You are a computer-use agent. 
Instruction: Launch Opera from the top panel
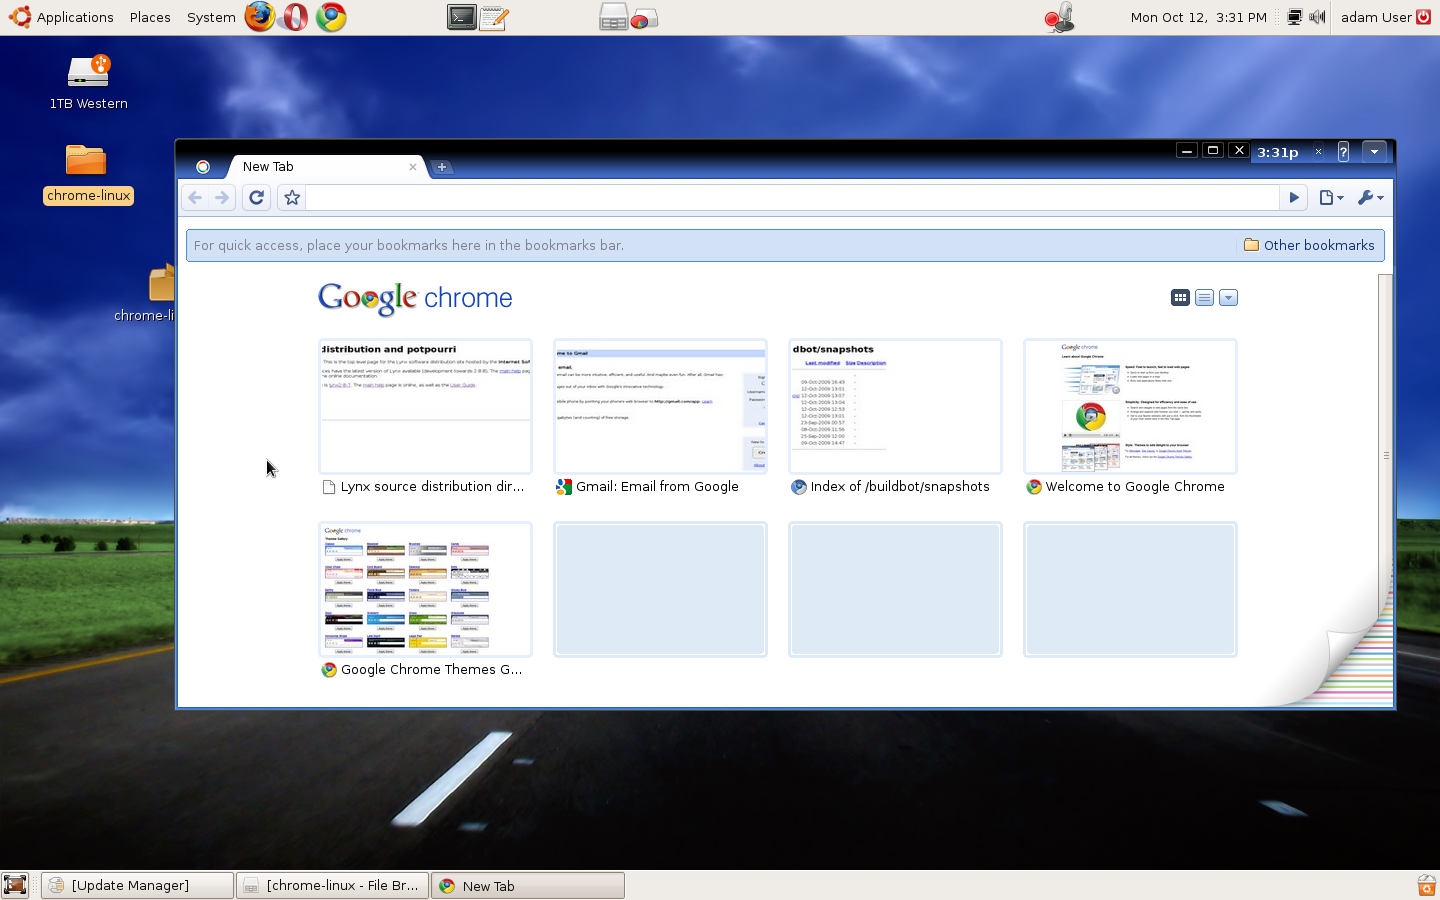tap(295, 17)
